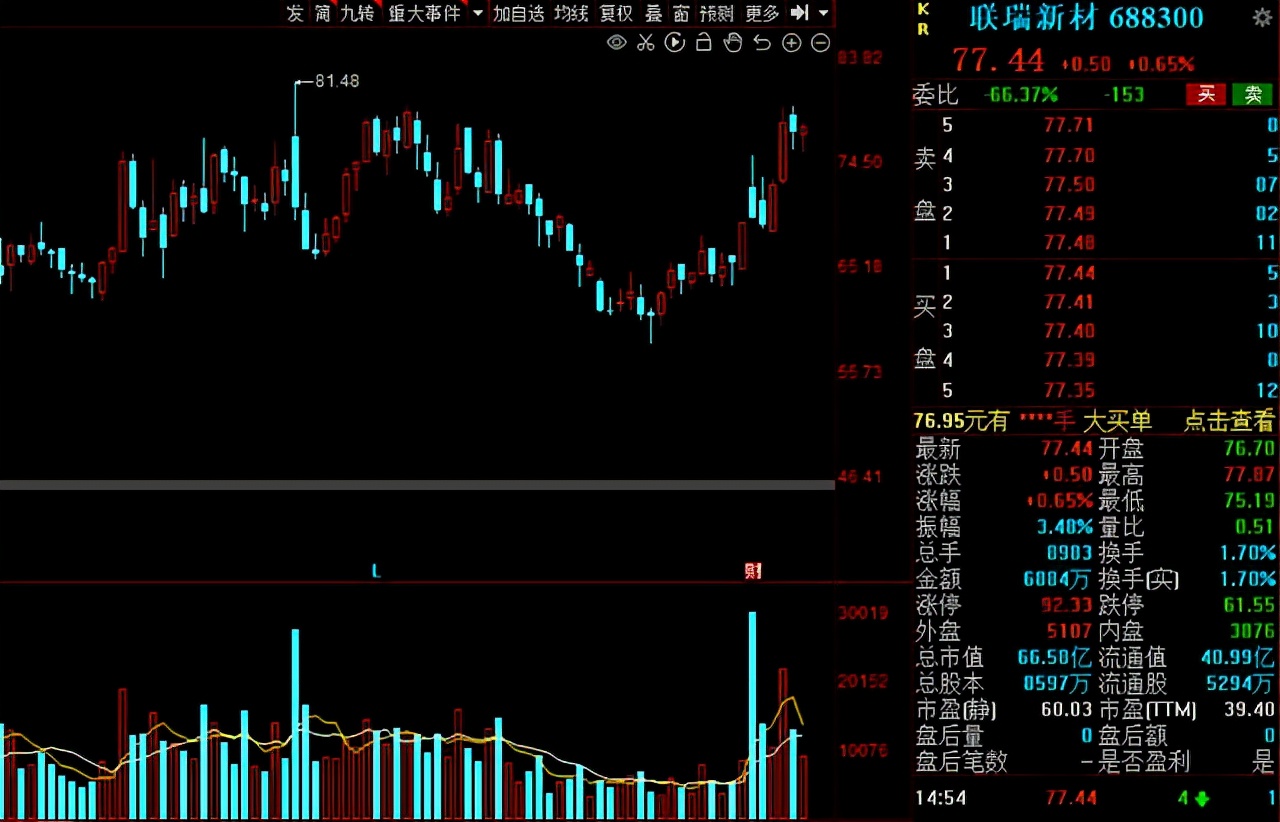Click the red 财 marker on the chart

click(x=753, y=571)
